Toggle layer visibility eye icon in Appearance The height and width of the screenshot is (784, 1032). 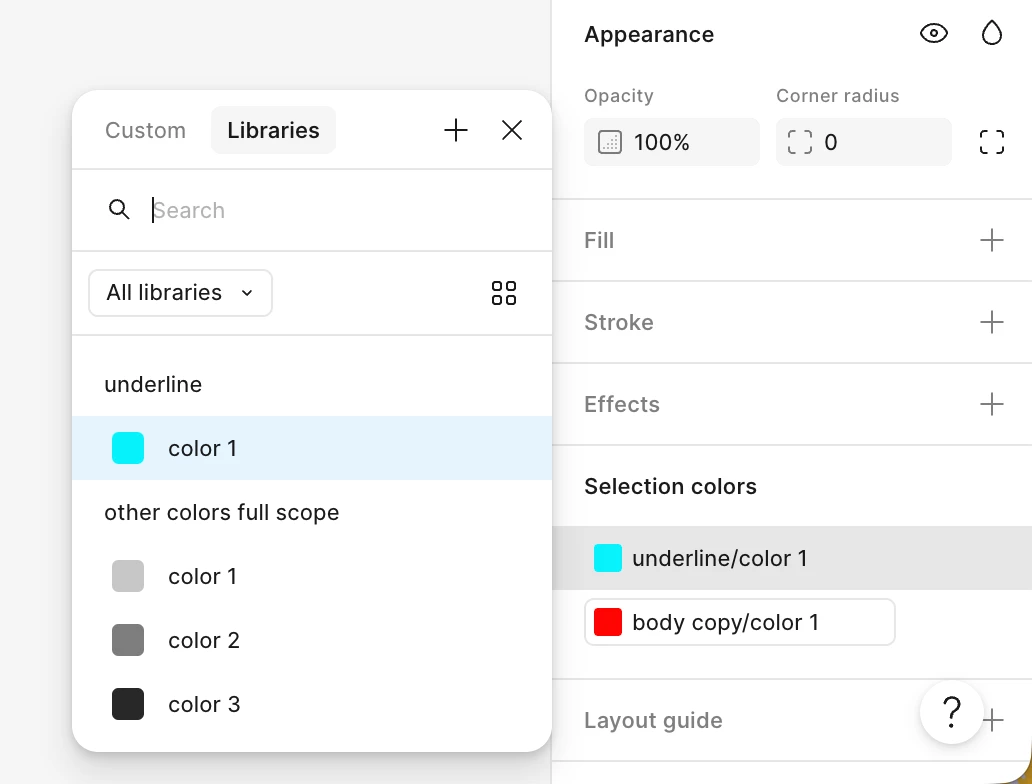pos(933,34)
